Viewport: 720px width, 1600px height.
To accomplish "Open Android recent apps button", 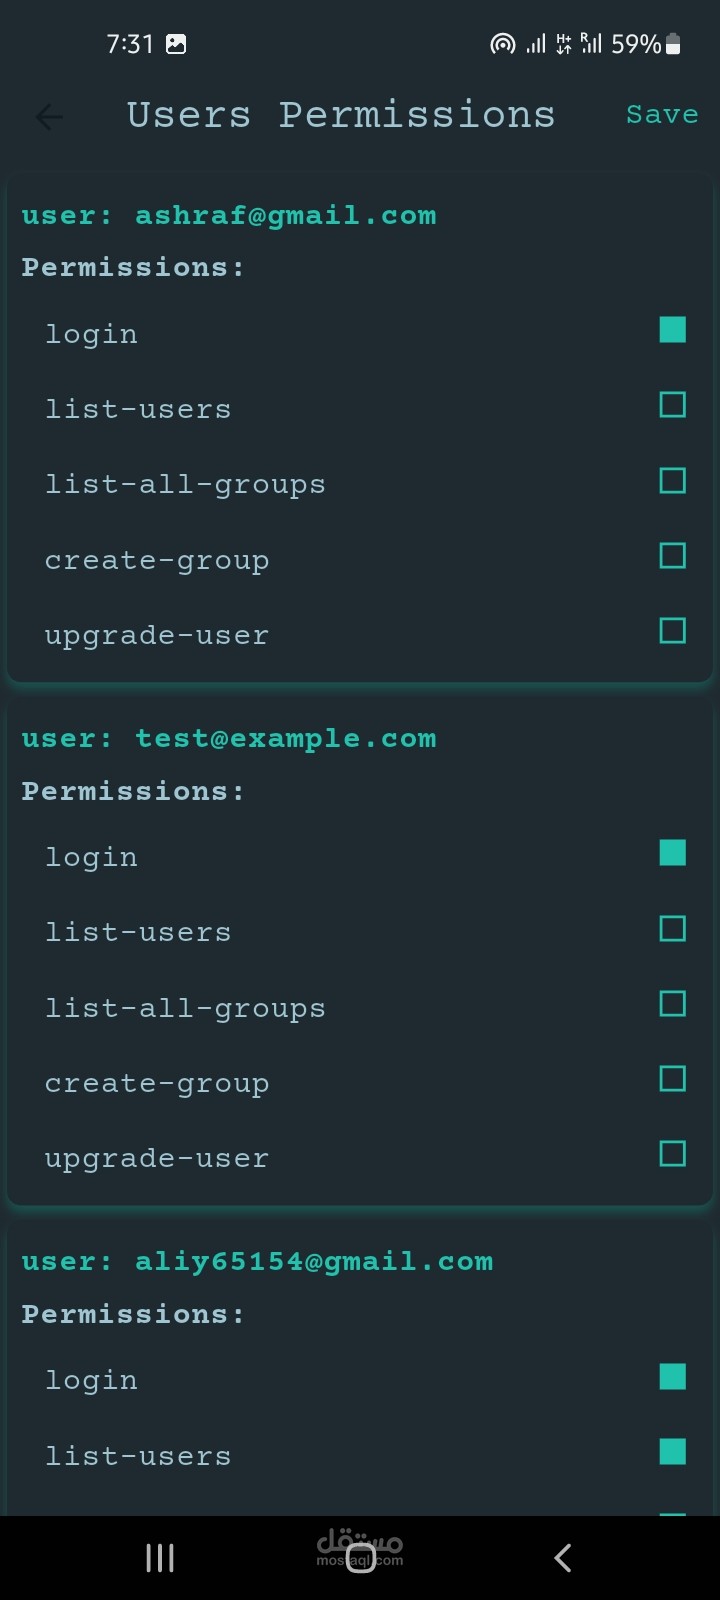I will click(160, 1557).
